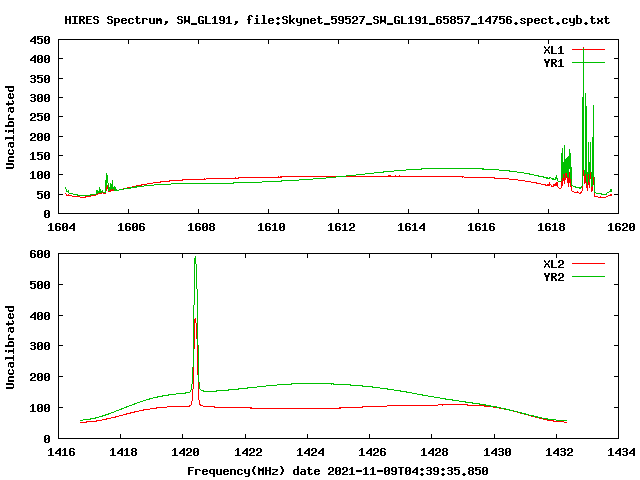Click the bottom plot's 300 y-axis label
Screen dimensions: 640x480
point(40,346)
